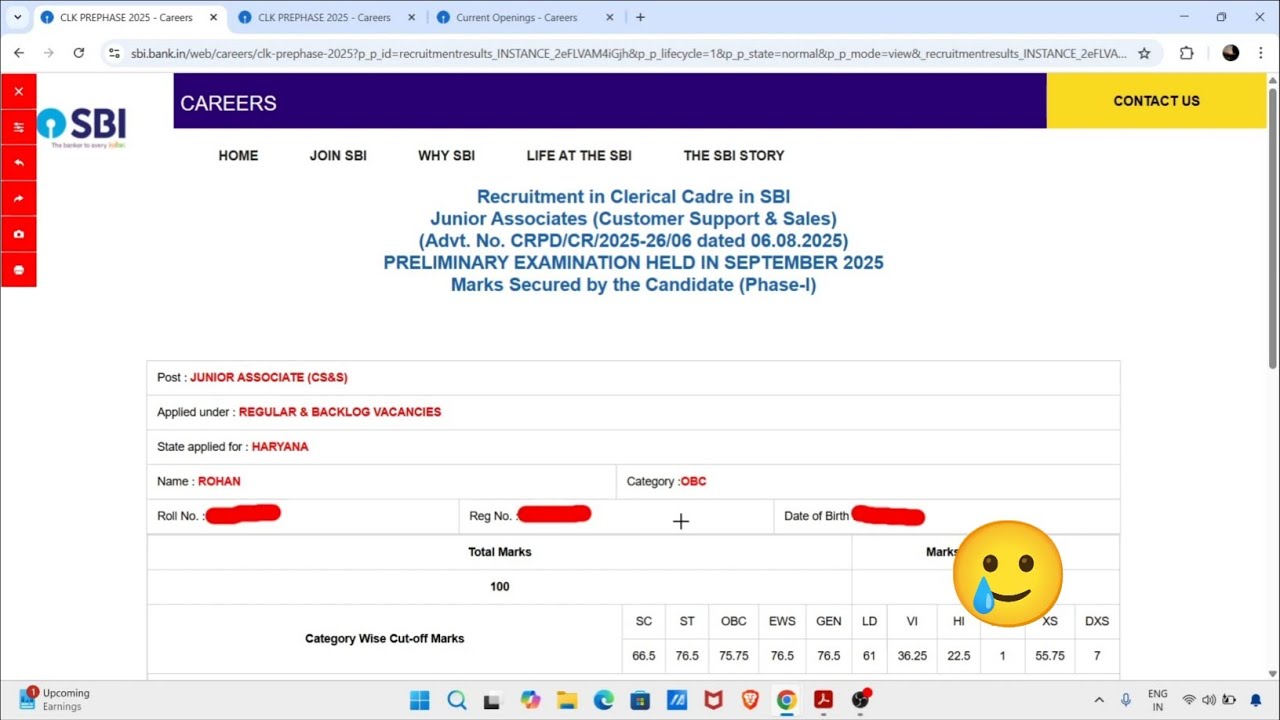This screenshot has height=720, width=1280.
Task: Open the sliders settings icon in red toolbar
Action: coord(18,127)
